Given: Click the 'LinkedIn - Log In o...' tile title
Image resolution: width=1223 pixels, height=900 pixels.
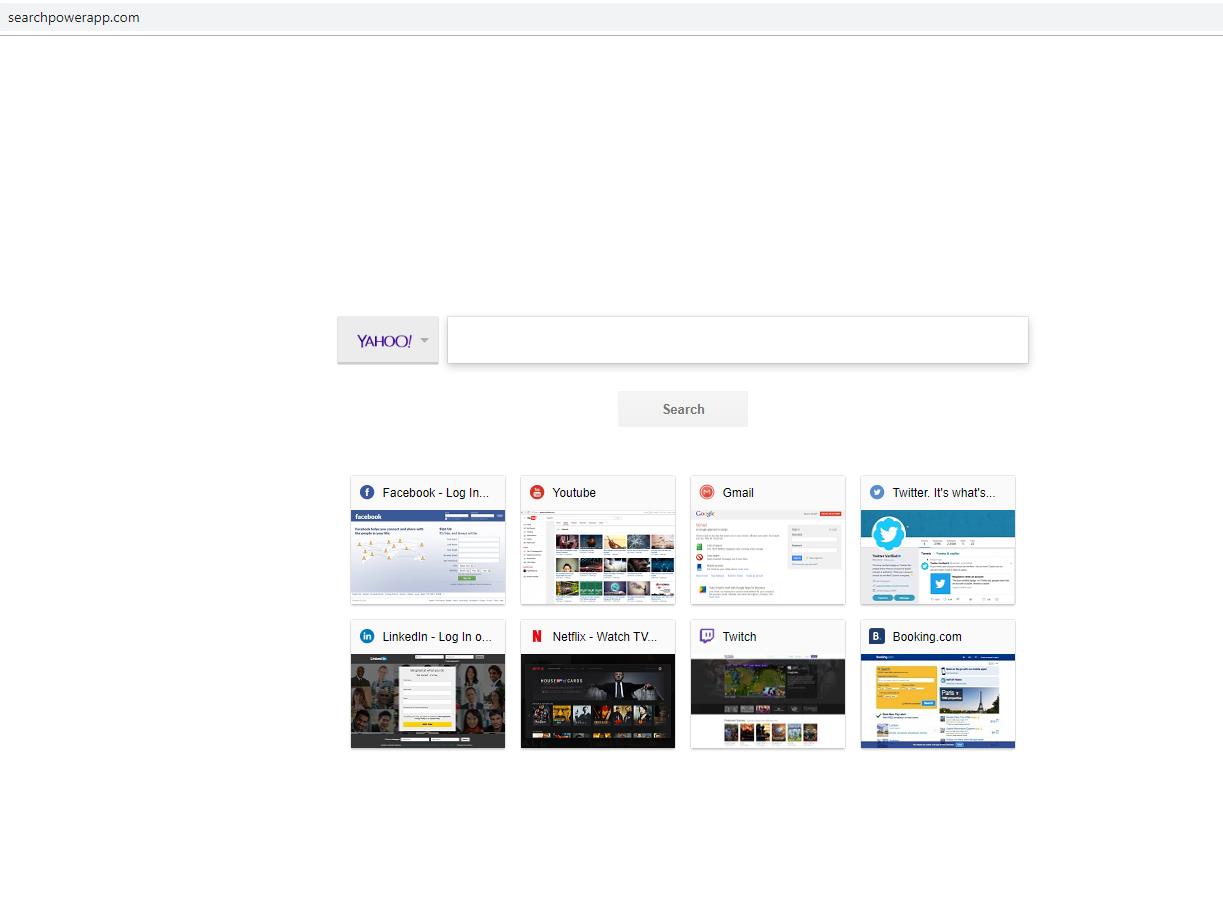Looking at the screenshot, I should coord(437,637).
